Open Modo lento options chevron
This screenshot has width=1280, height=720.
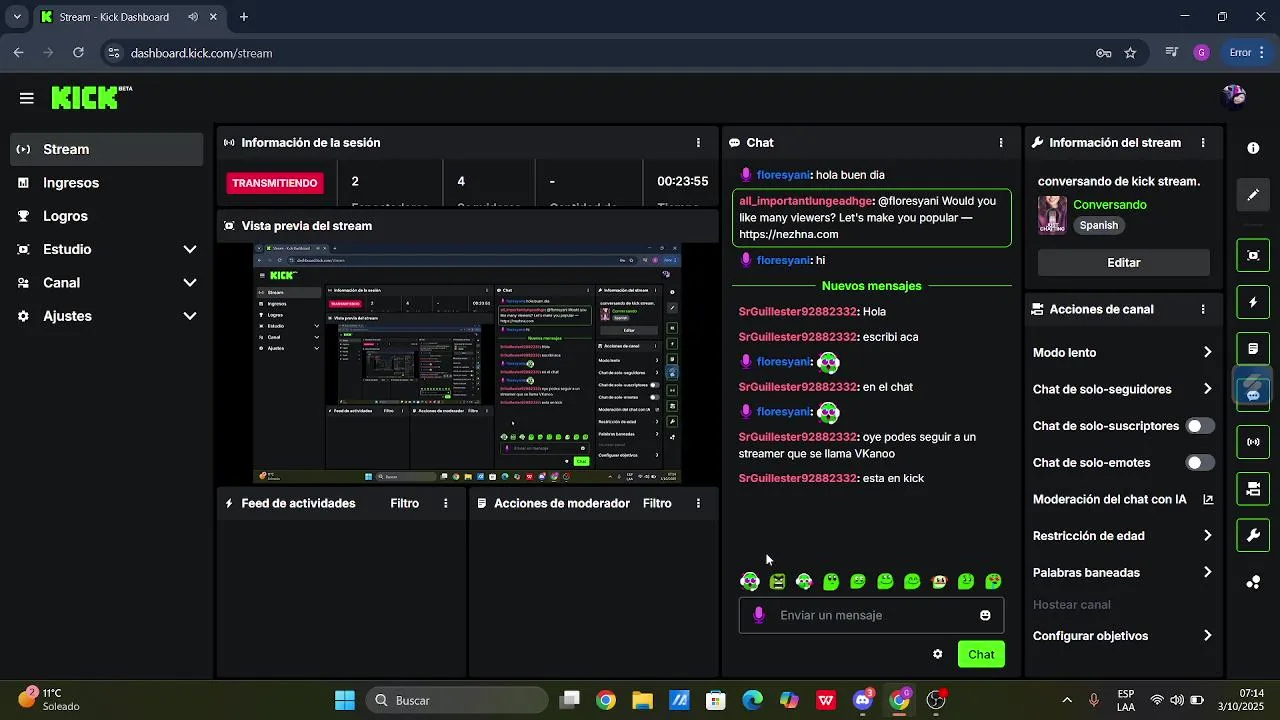1207,352
